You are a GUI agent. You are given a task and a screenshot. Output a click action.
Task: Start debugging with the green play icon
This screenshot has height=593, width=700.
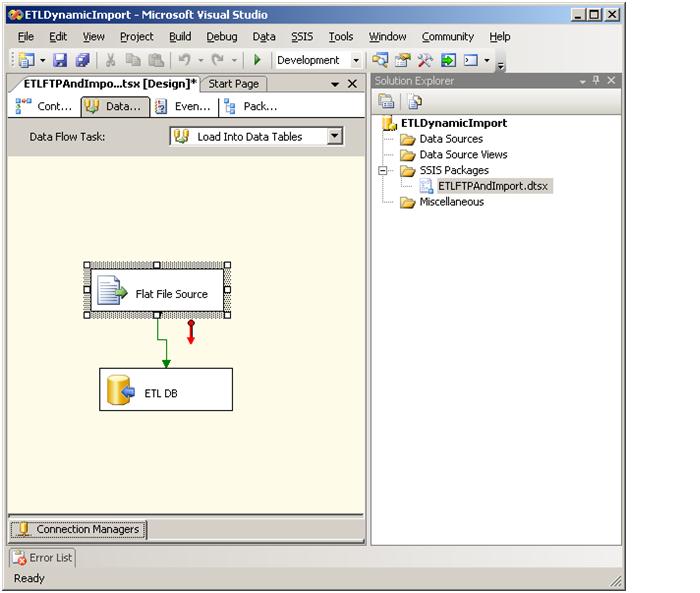257,60
